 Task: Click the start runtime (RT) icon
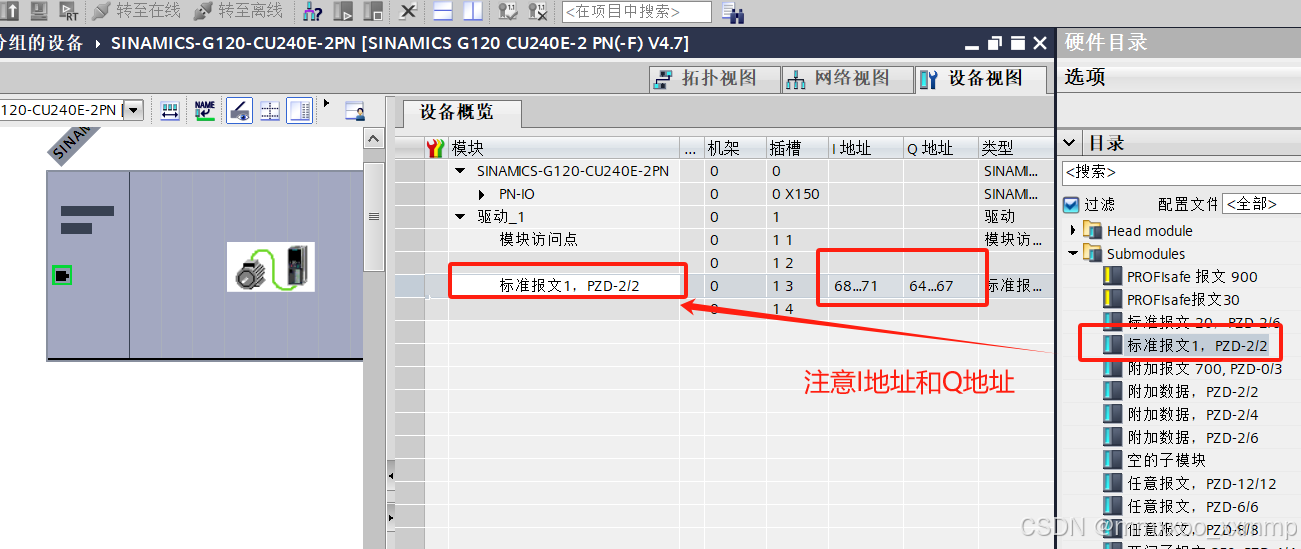pos(68,11)
